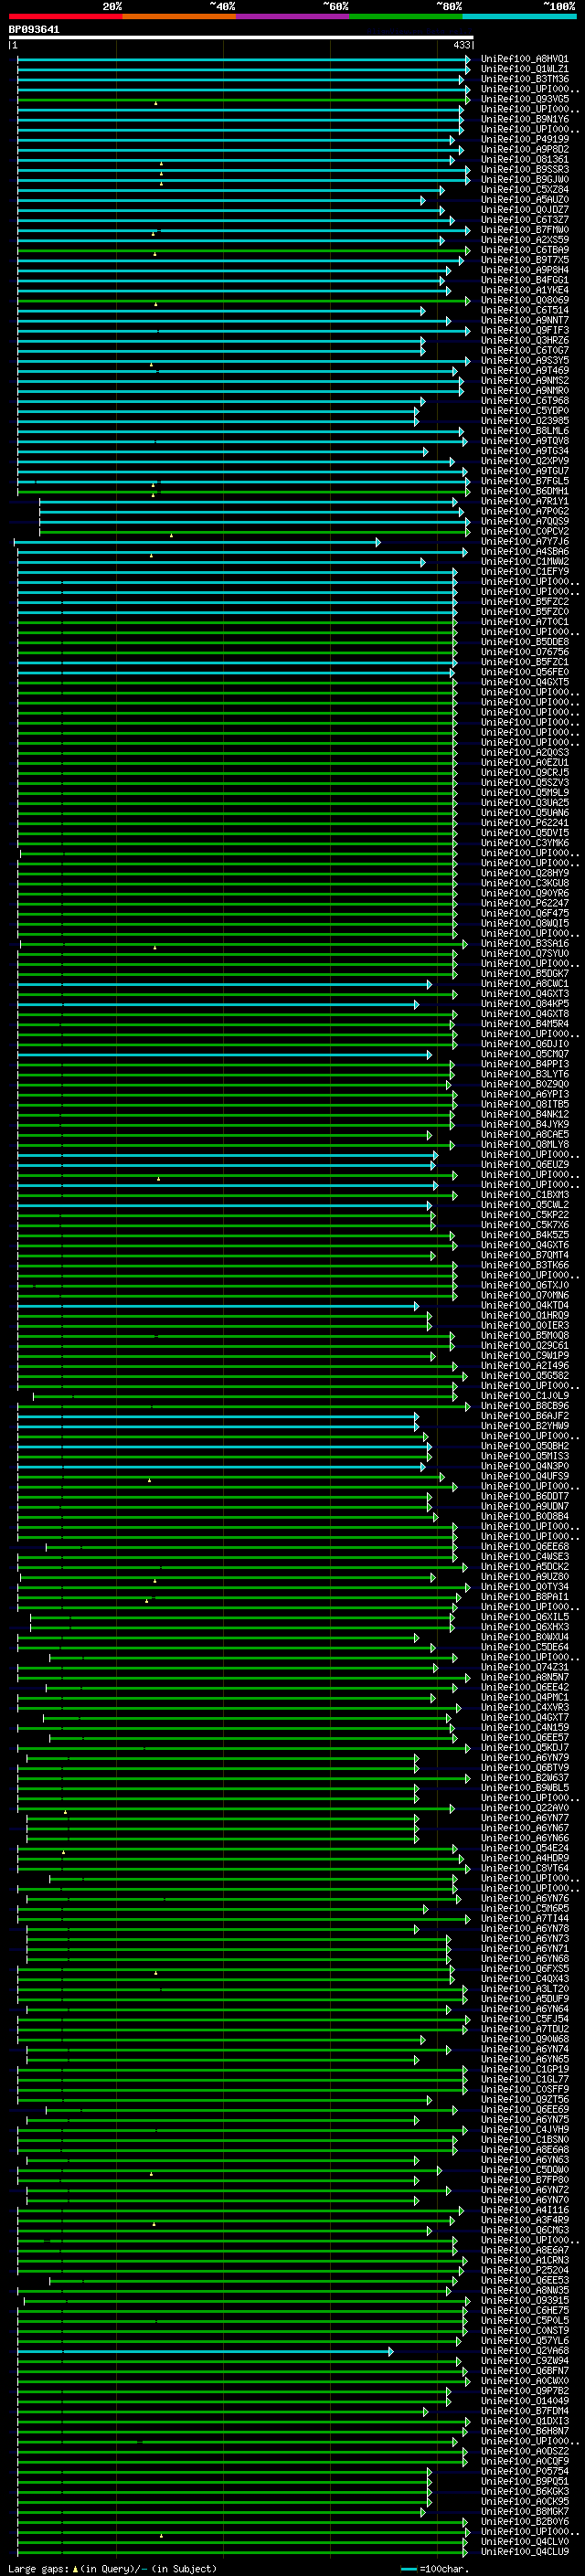The image size is (585, 2576).
Task: Click the orange ~40% identity legend segment
Action: tap(179, 16)
